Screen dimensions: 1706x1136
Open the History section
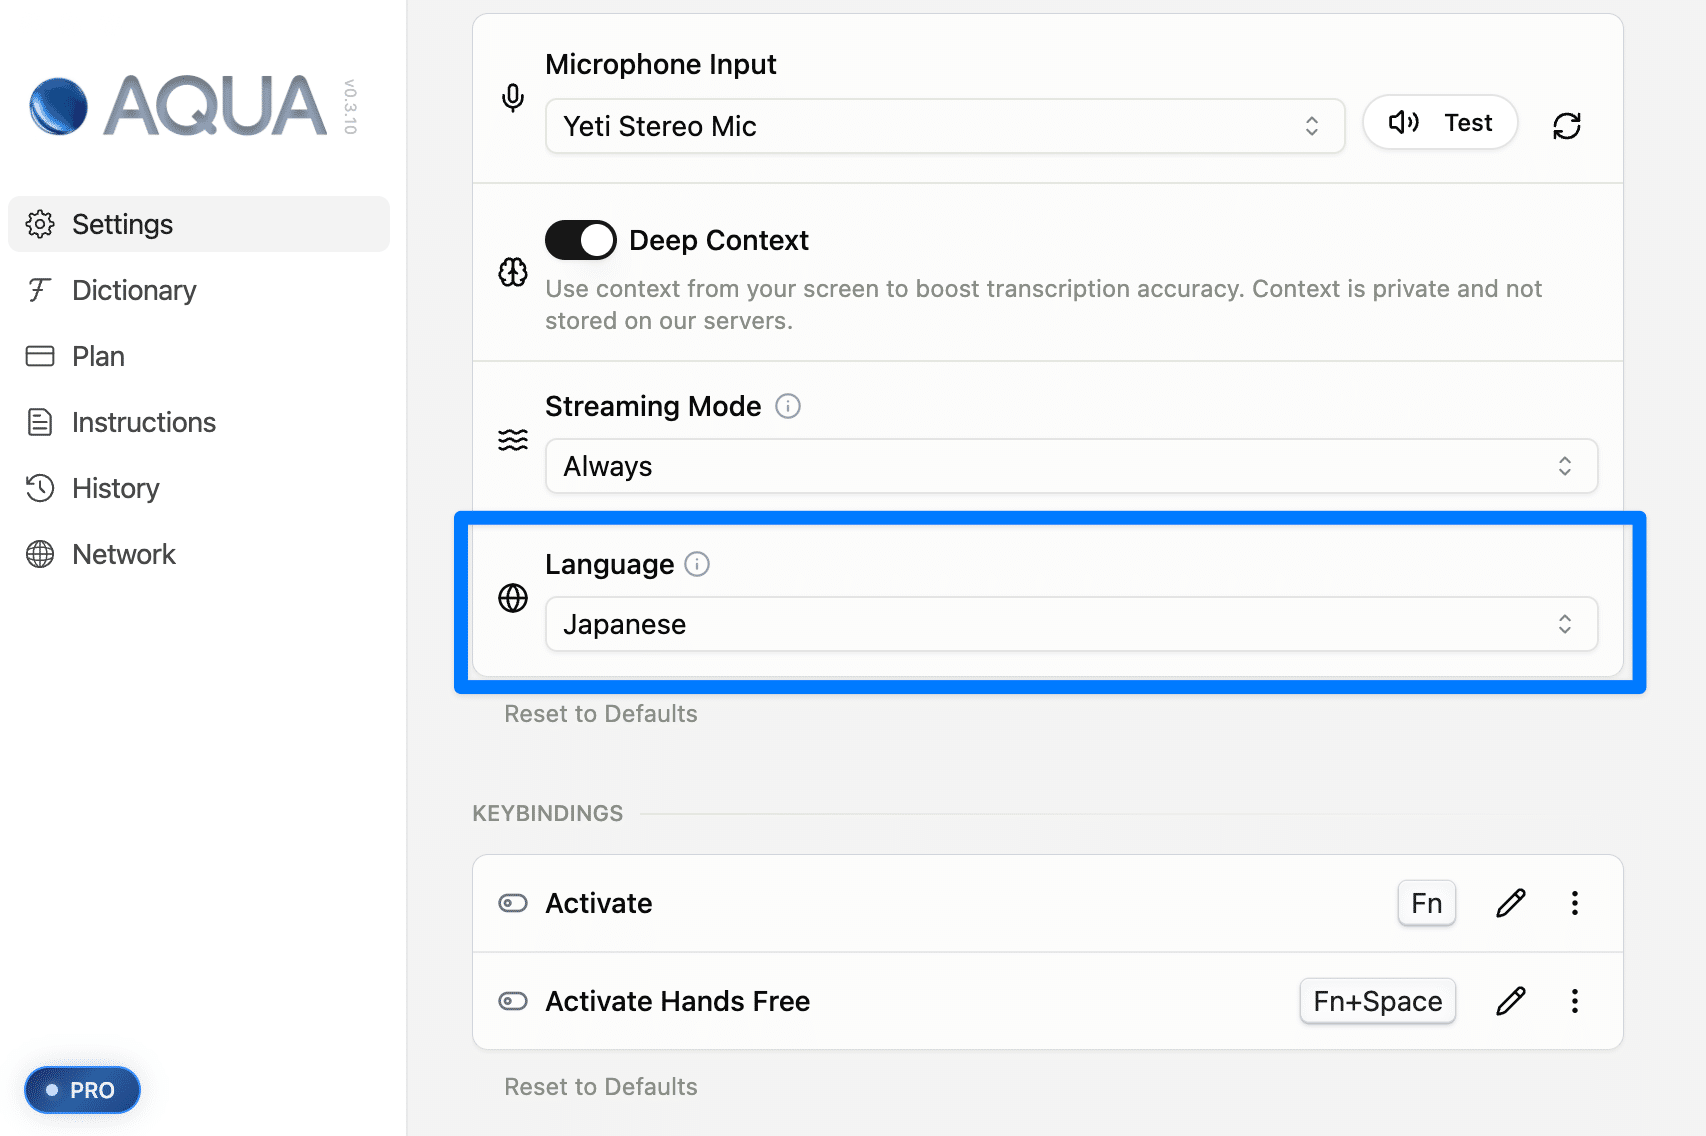(x=115, y=488)
